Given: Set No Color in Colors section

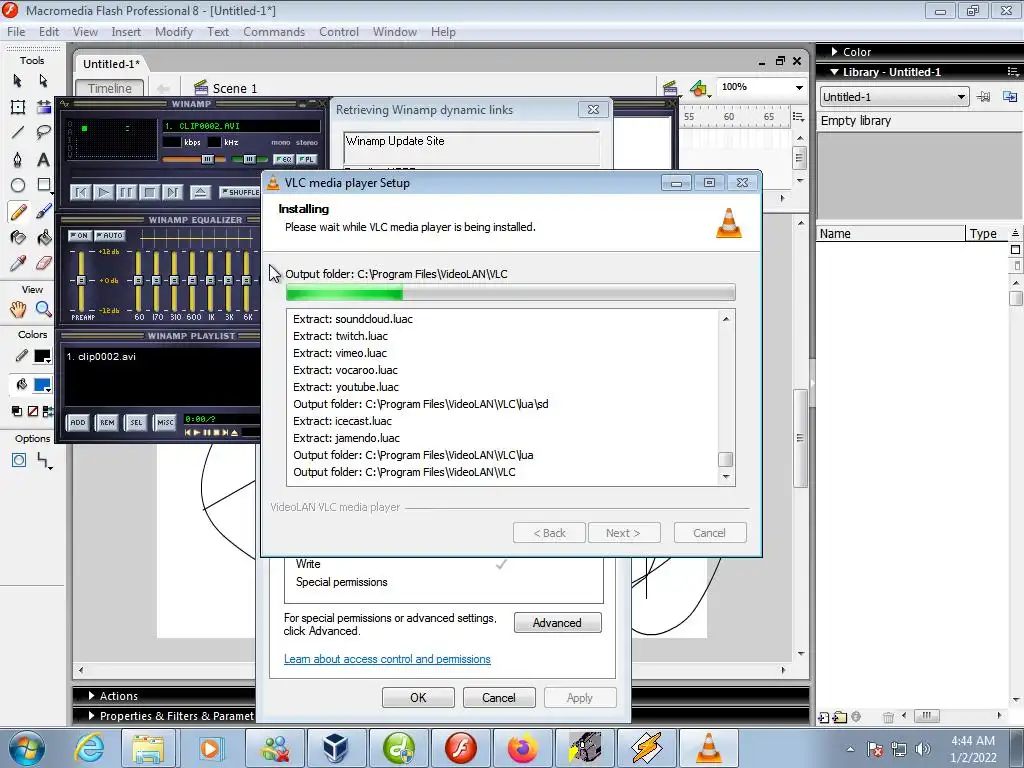Looking at the screenshot, I should coord(33,411).
